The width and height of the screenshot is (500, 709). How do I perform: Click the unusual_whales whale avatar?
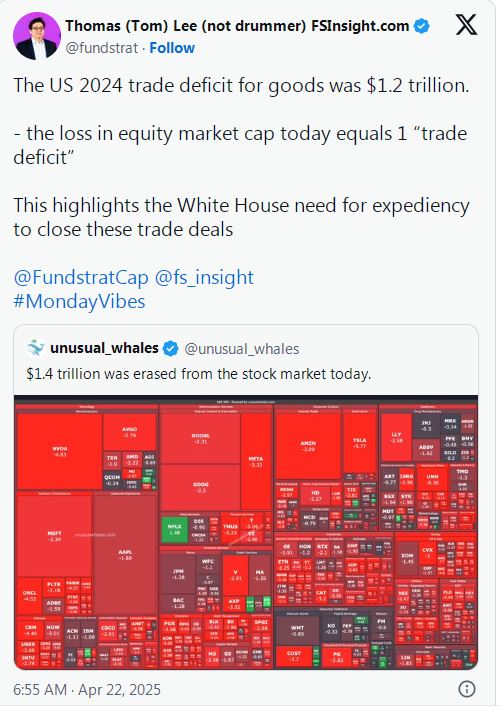tap(35, 349)
